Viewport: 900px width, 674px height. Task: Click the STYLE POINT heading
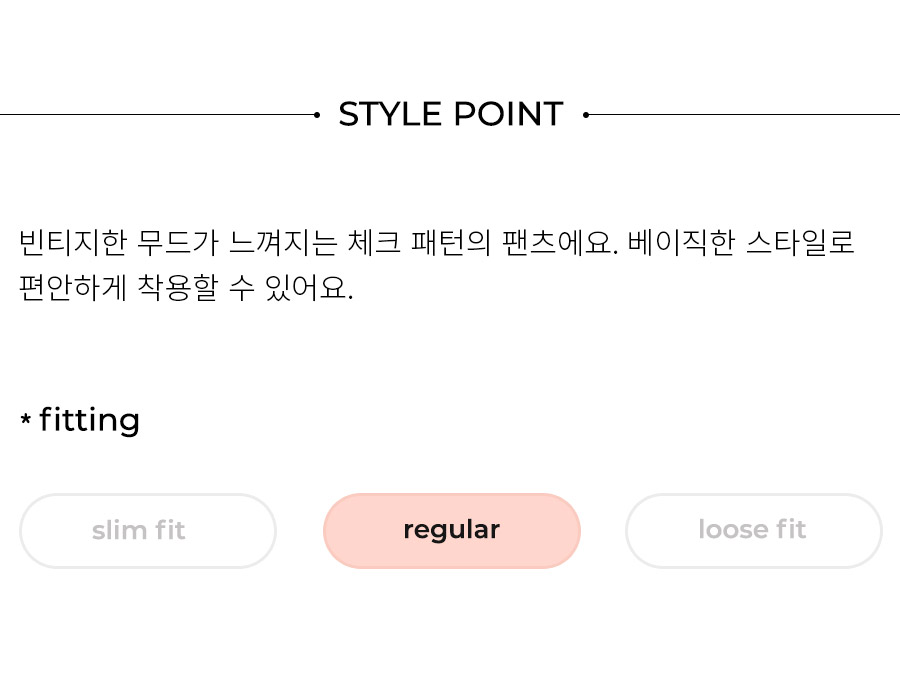[x=451, y=114]
